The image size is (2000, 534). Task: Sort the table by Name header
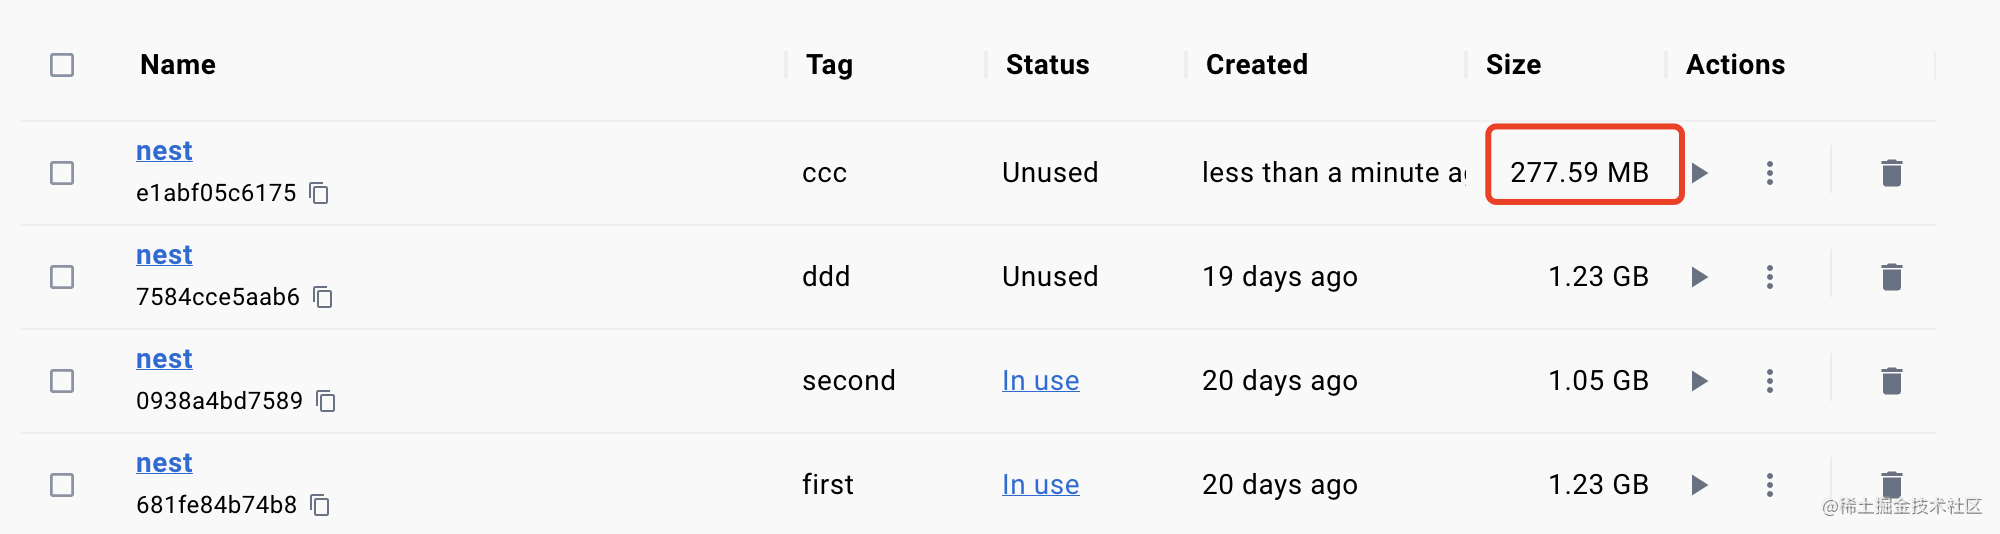tap(178, 65)
